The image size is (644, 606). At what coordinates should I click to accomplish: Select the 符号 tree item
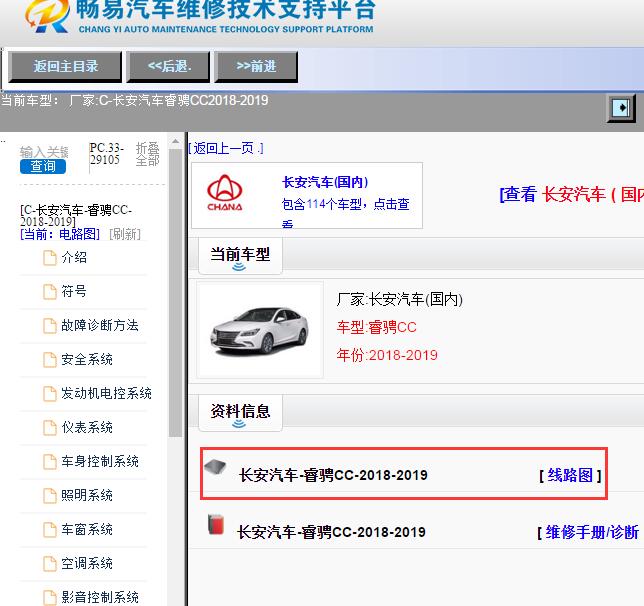click(74, 292)
